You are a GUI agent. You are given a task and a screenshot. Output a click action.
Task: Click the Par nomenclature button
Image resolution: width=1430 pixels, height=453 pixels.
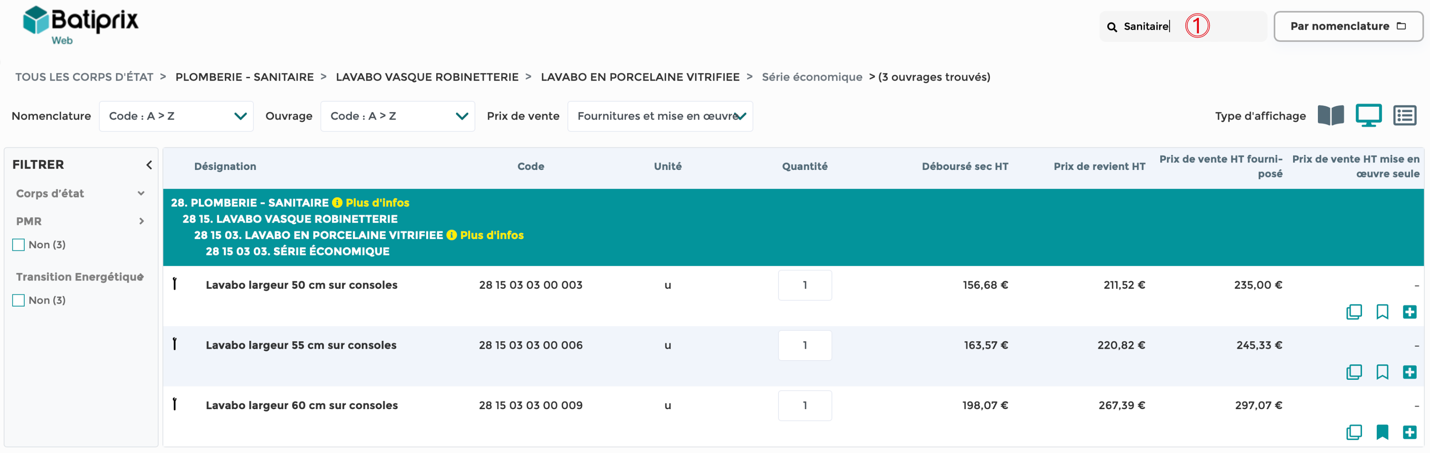(1348, 26)
